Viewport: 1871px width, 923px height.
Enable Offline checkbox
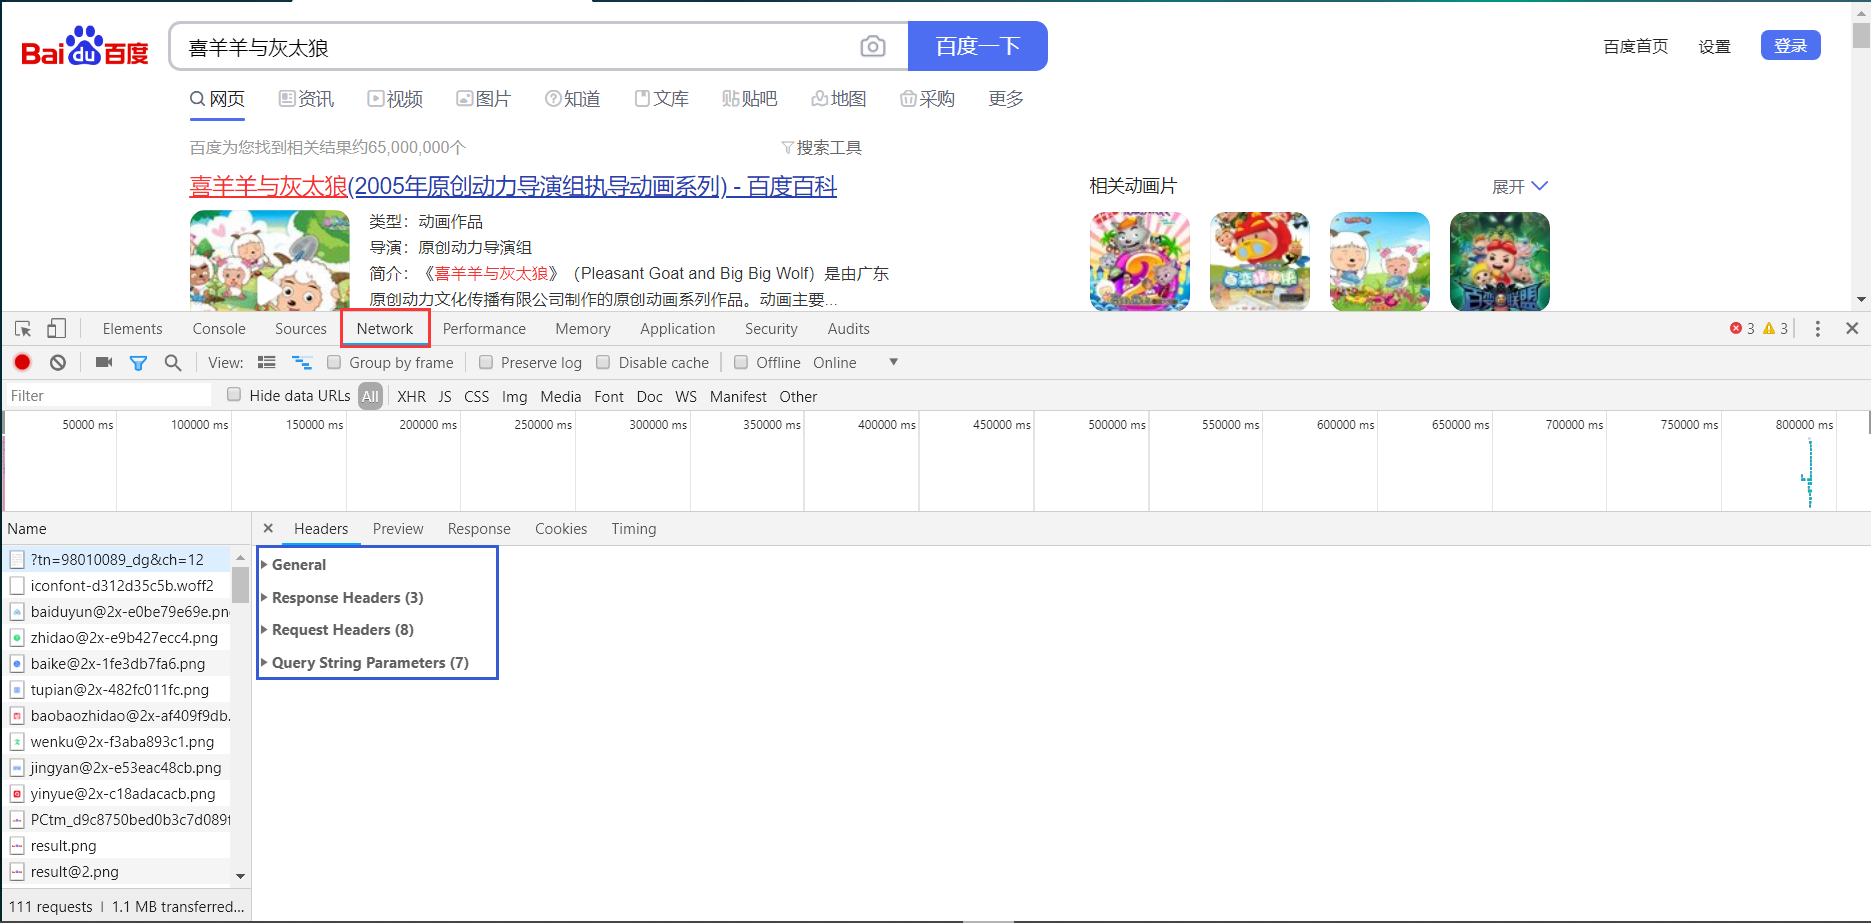click(x=741, y=362)
